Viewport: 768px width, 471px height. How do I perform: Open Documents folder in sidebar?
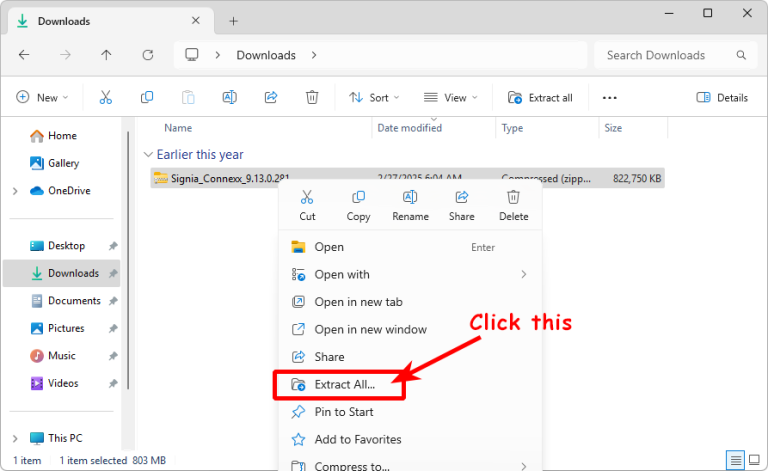point(74,301)
